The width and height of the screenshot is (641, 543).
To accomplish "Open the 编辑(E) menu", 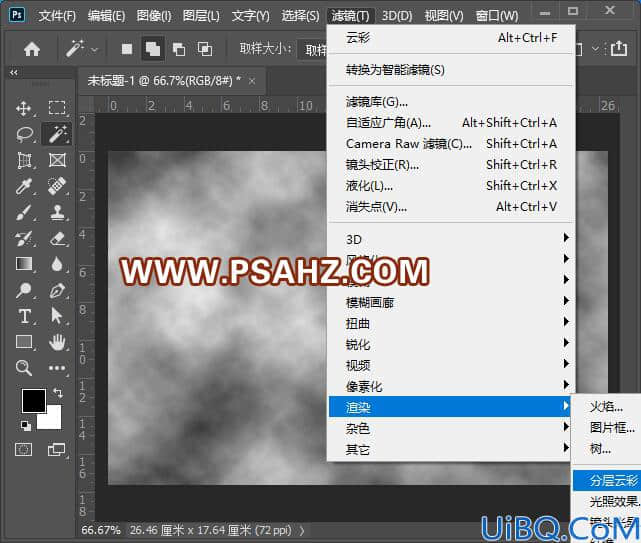I will (106, 16).
